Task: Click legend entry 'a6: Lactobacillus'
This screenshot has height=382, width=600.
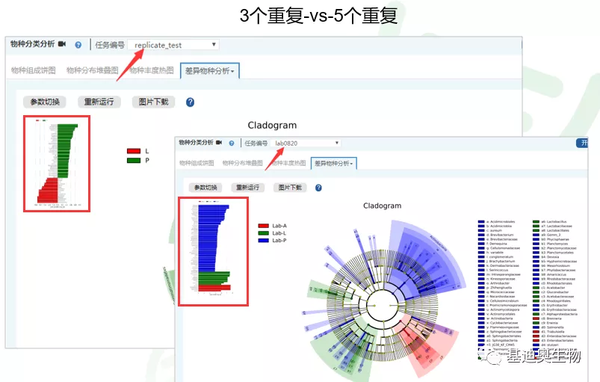Action: (x=549, y=222)
